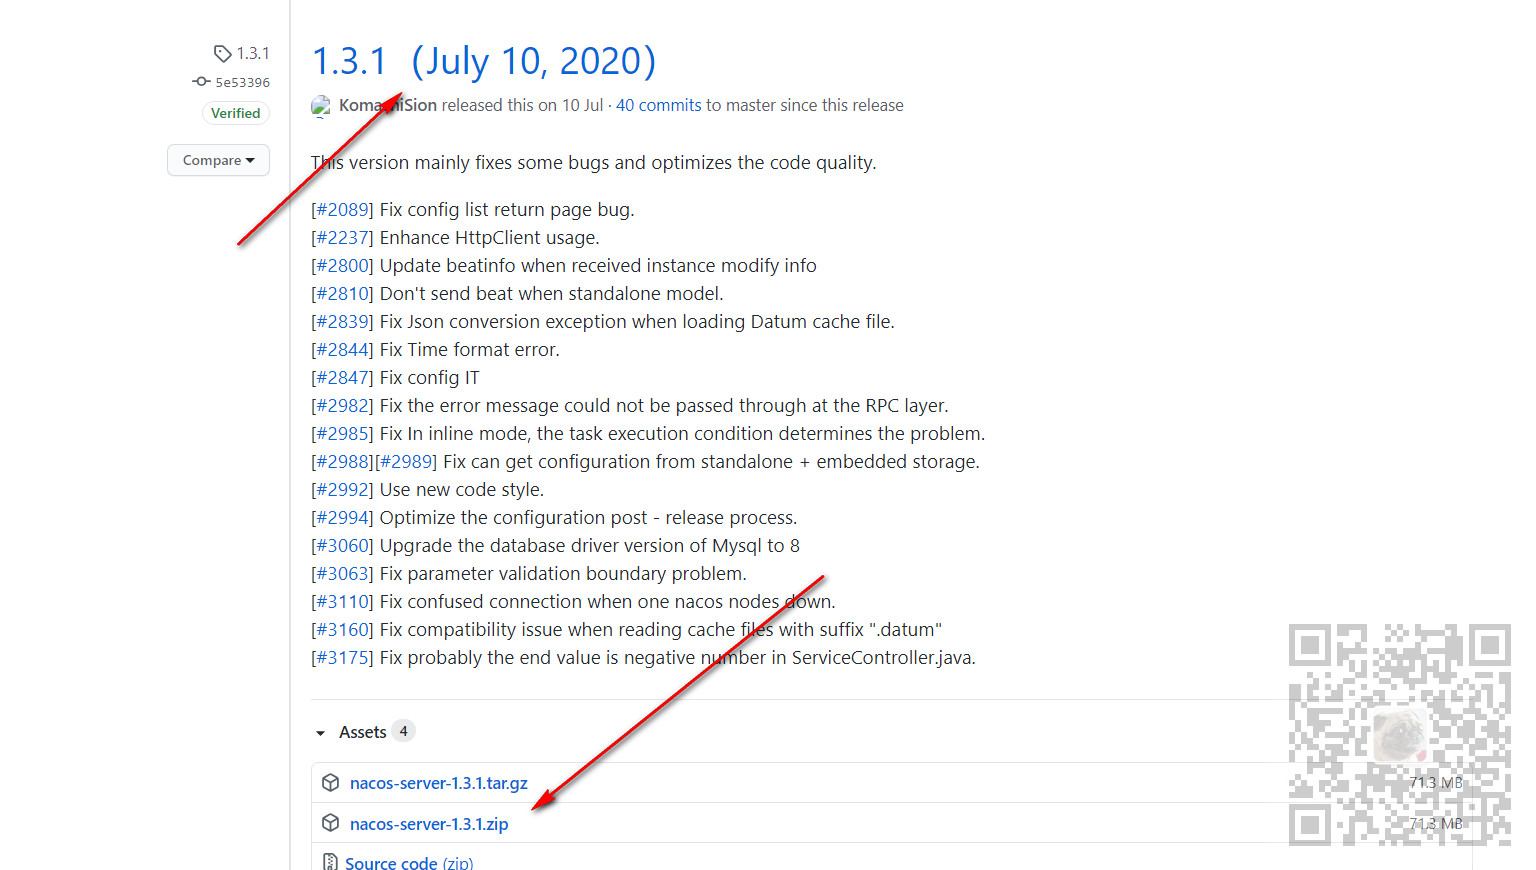
Task: Click the 1.3.1 tag icon
Action: tap(222, 53)
